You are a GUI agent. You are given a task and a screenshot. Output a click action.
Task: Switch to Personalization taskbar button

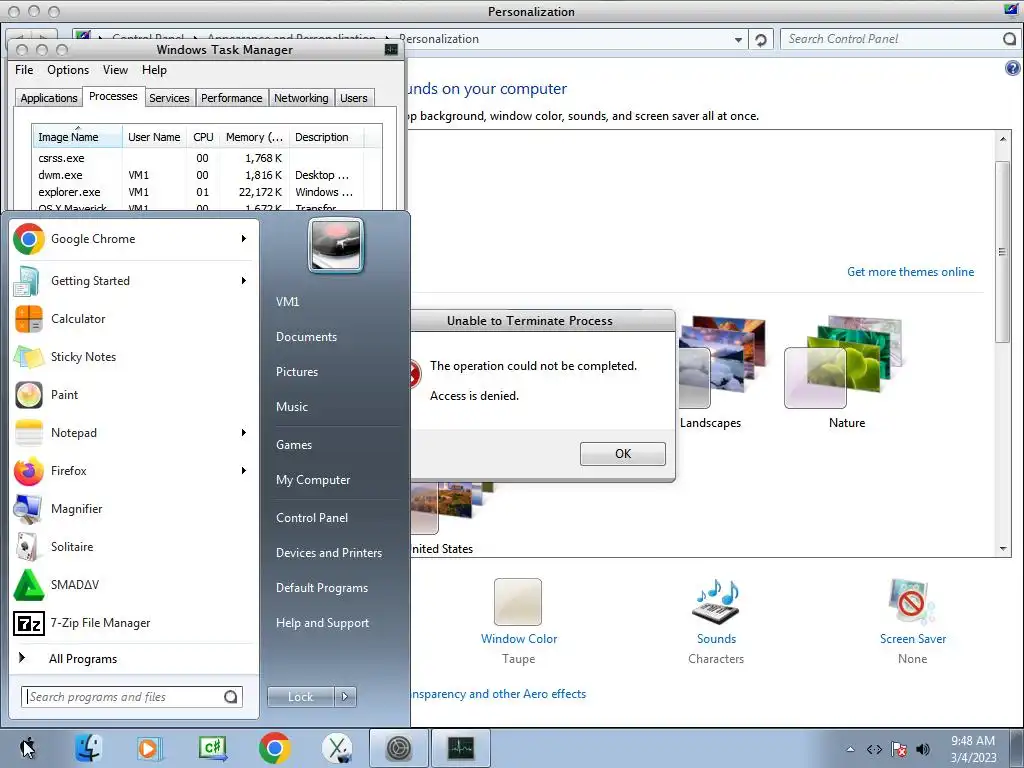tap(398, 748)
